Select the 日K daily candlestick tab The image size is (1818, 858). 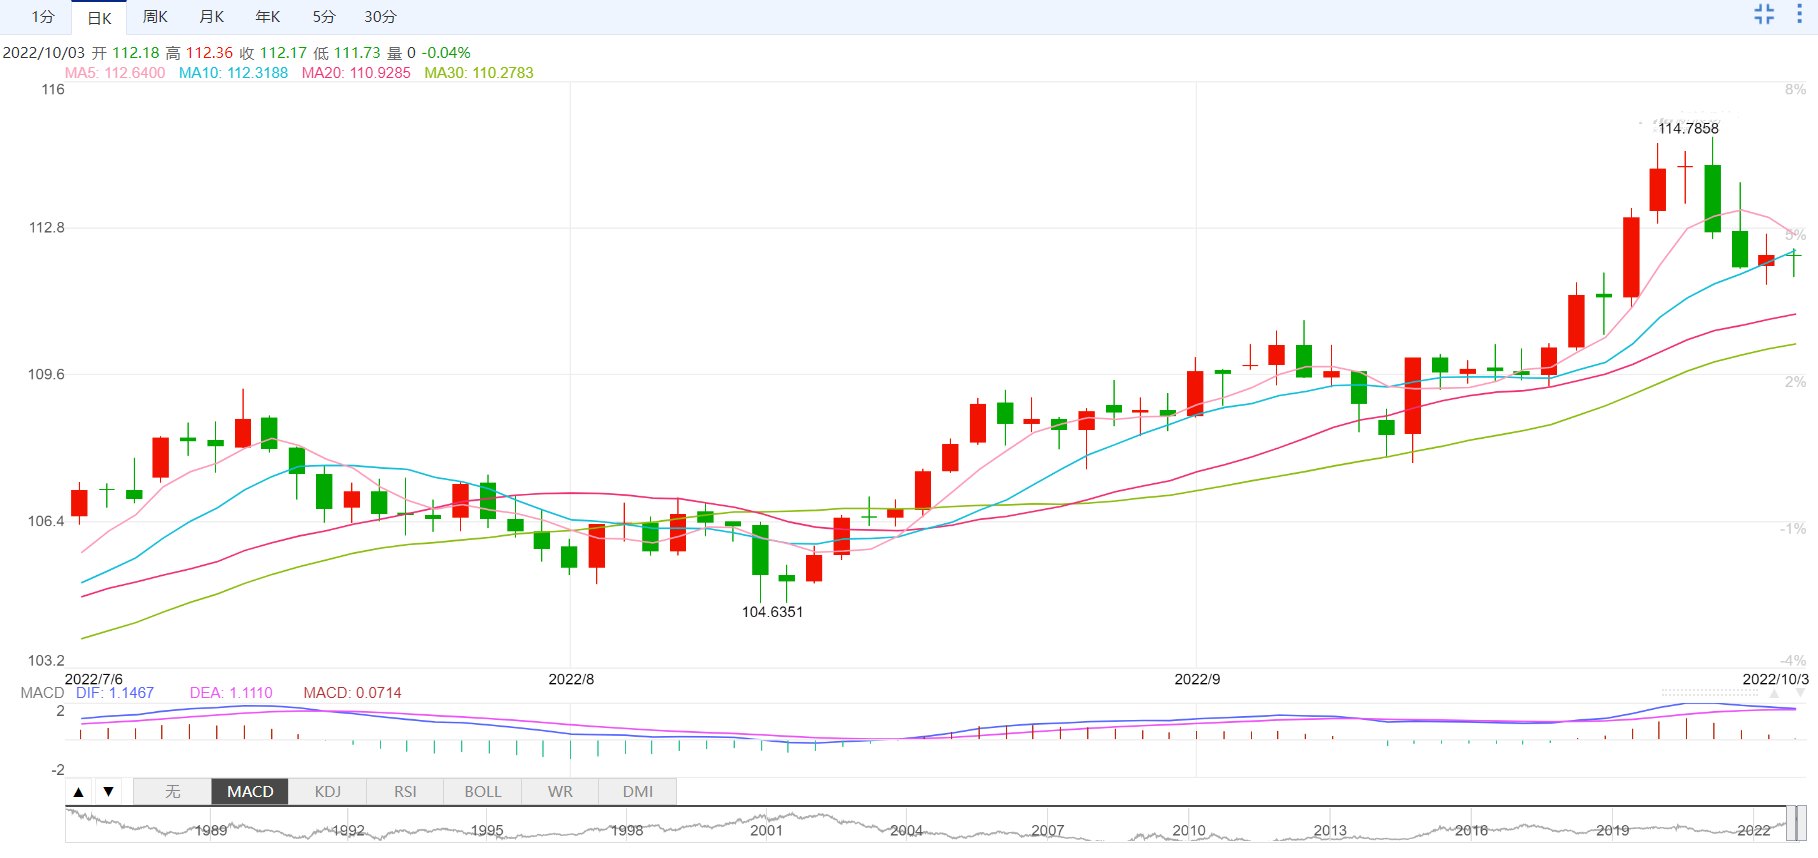tap(99, 18)
